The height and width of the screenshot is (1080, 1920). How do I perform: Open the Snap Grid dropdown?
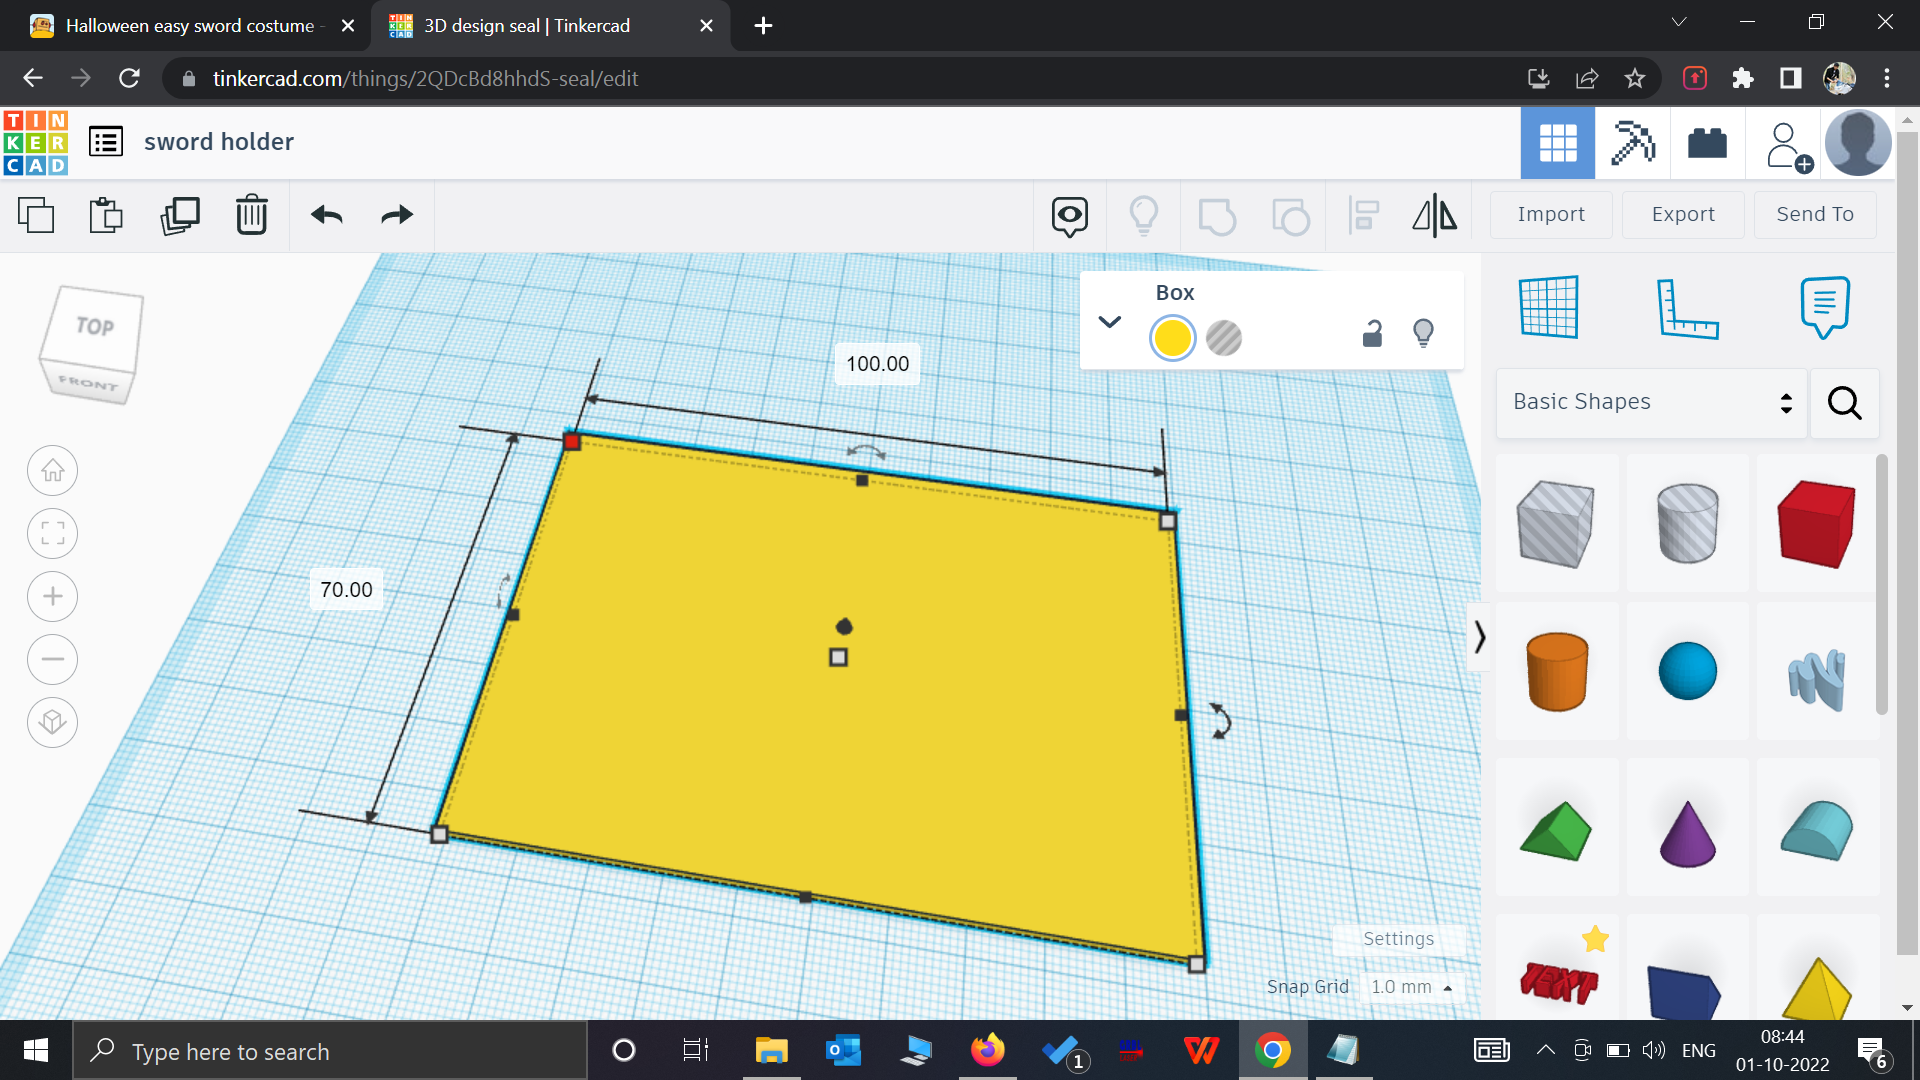[1411, 987]
